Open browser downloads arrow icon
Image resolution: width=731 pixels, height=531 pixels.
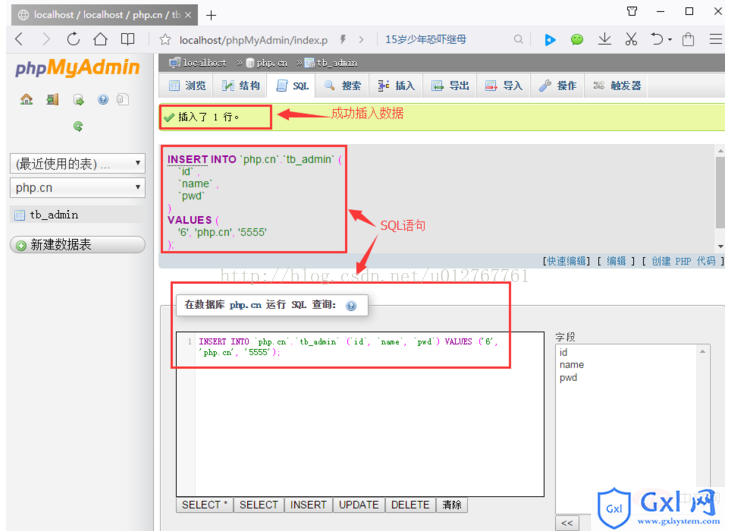point(605,39)
